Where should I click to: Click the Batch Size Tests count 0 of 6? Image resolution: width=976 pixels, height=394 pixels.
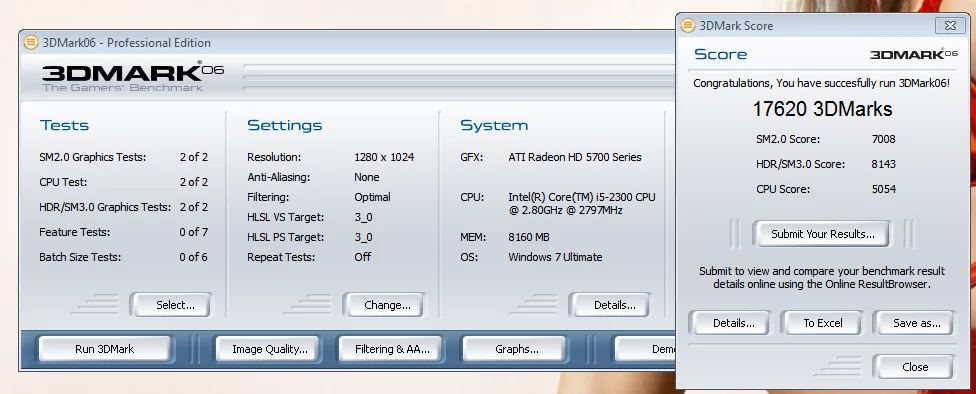(194, 257)
